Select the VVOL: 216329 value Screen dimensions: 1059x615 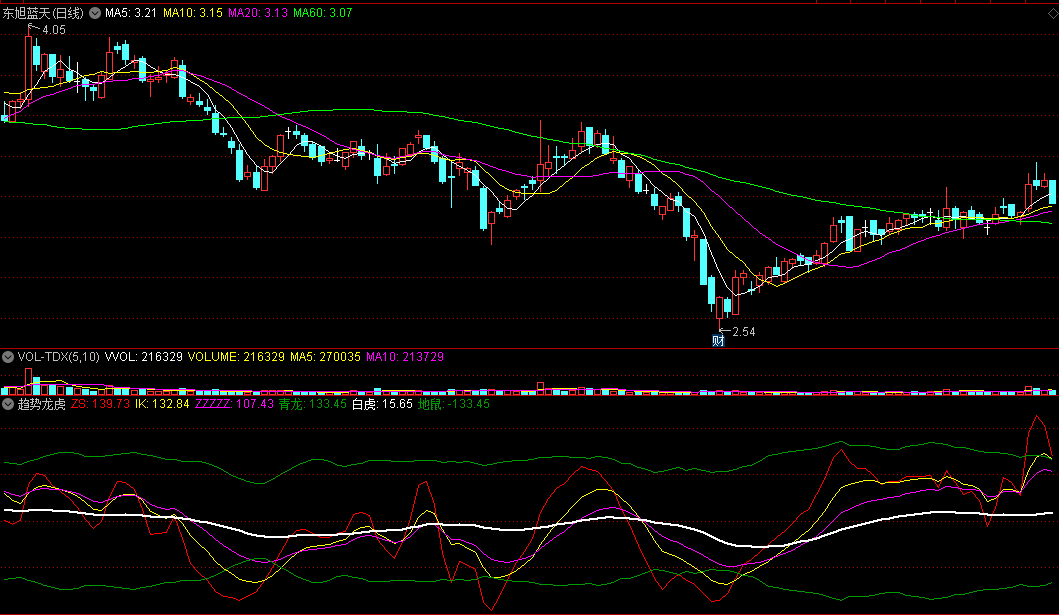(144, 356)
